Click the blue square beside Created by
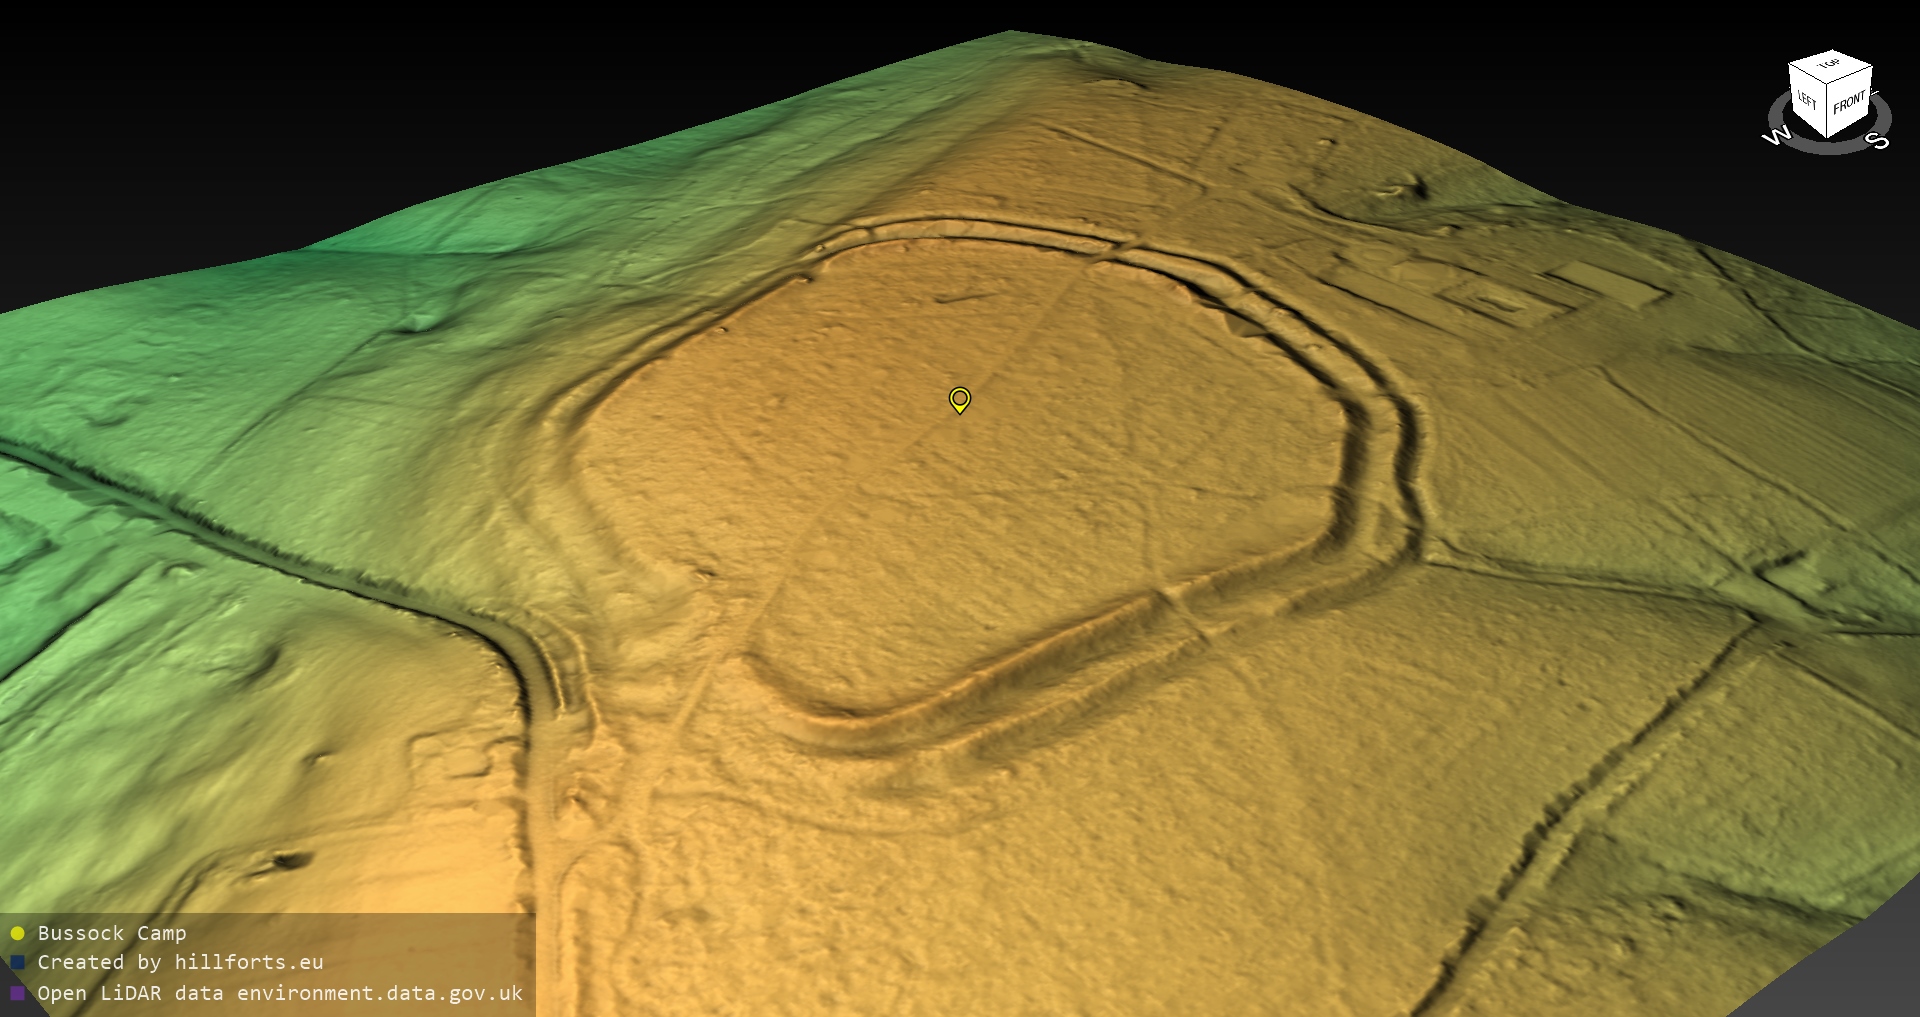Screen dimensions: 1920x1017 (x=17, y=963)
